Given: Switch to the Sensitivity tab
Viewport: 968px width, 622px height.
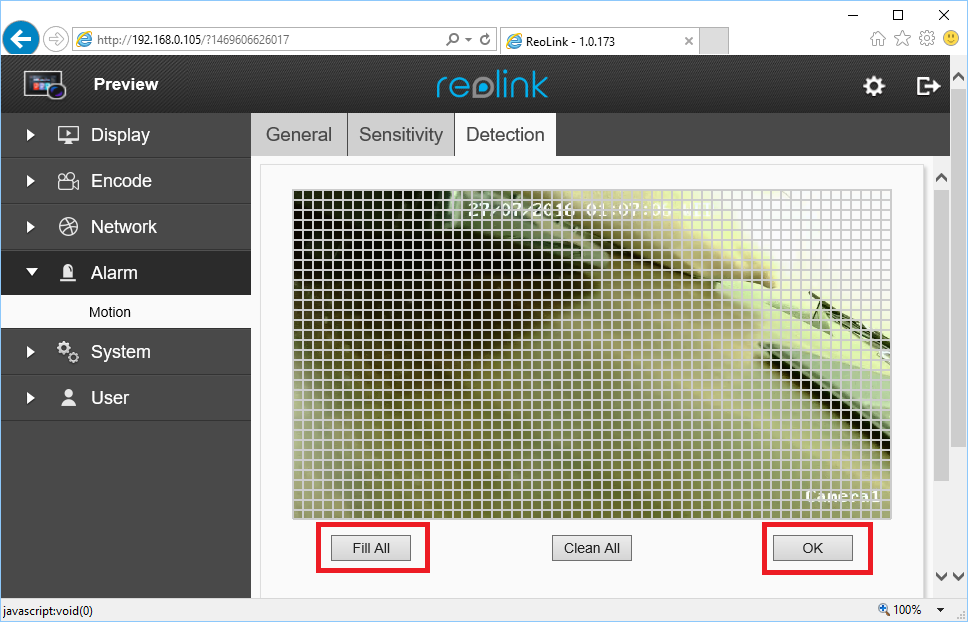Looking at the screenshot, I should [x=400, y=135].
